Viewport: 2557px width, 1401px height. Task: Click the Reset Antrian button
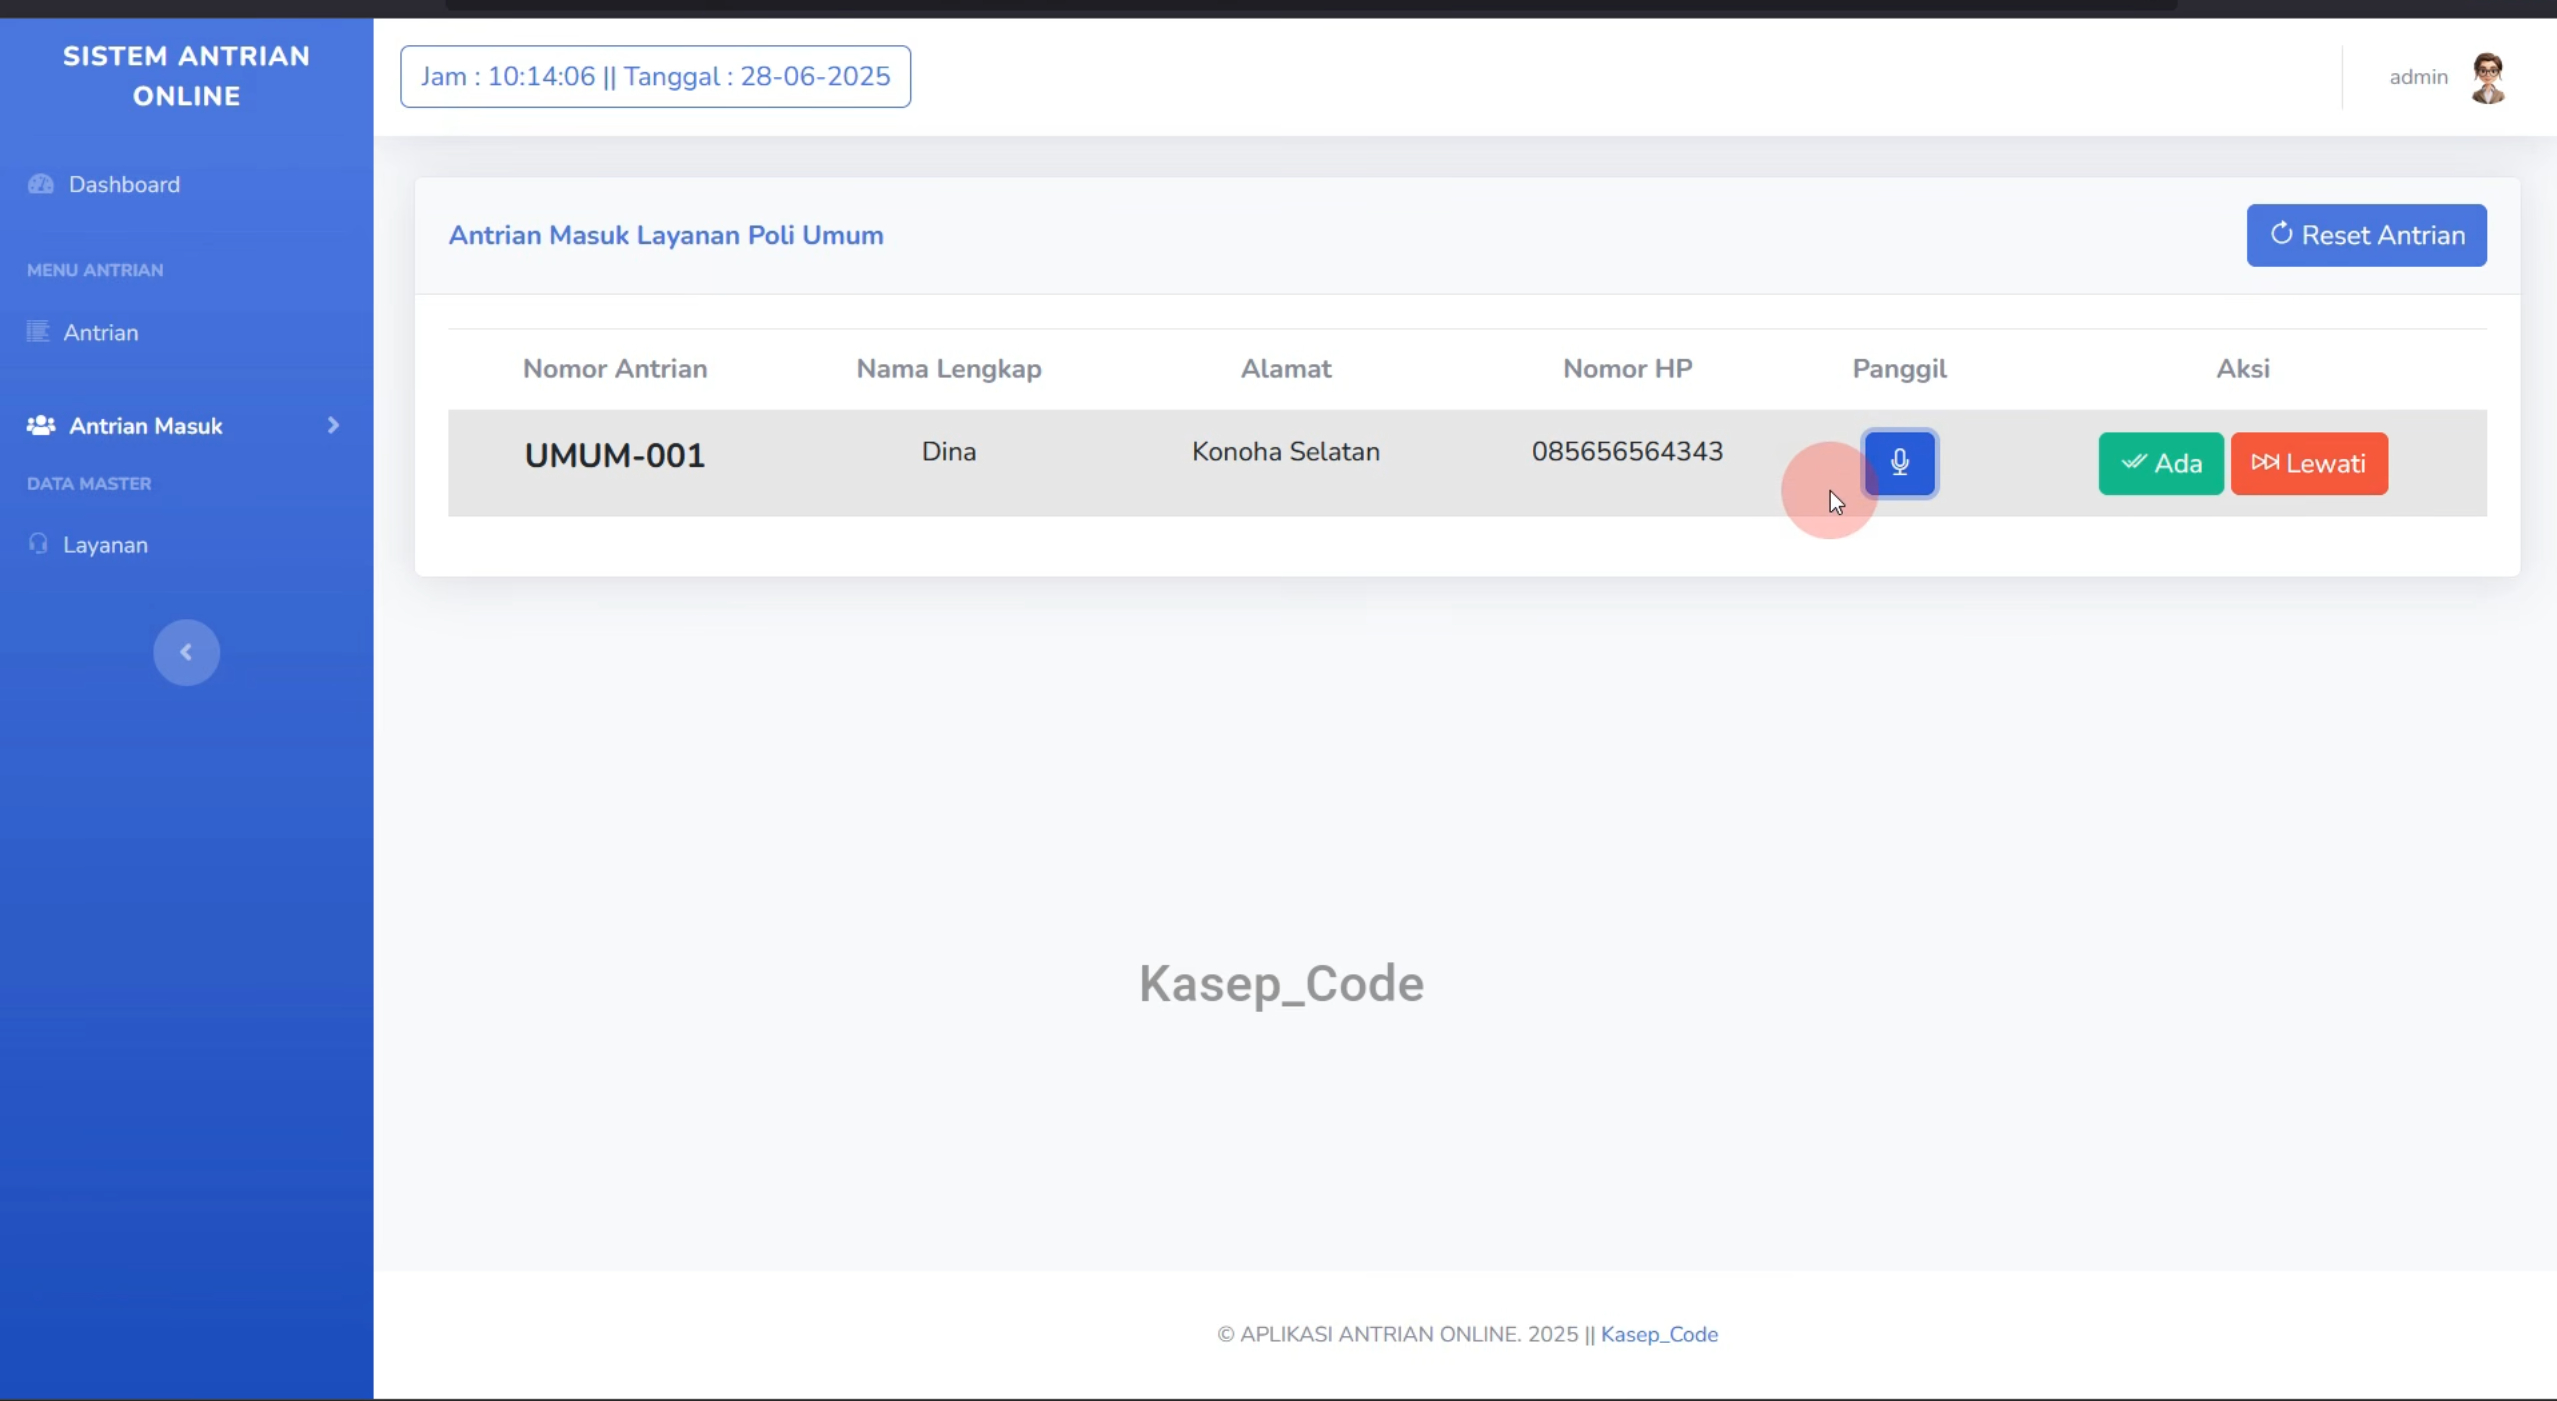click(2366, 235)
